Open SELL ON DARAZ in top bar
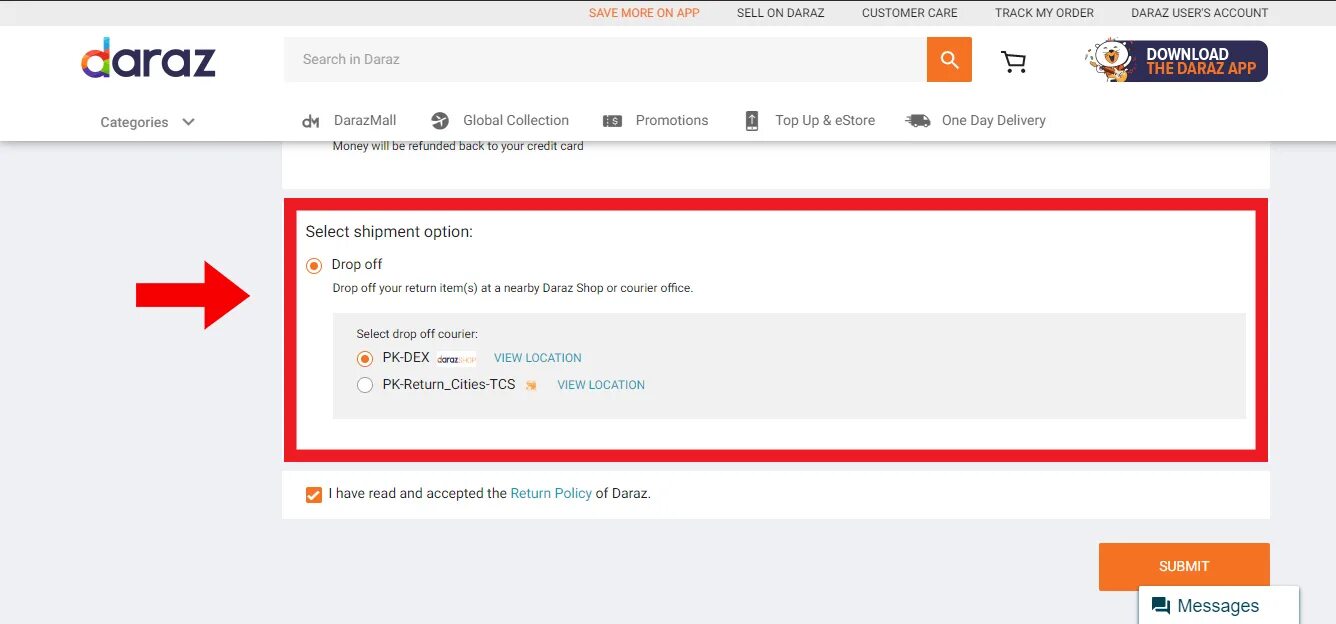Image resolution: width=1336 pixels, height=624 pixels. tap(781, 13)
